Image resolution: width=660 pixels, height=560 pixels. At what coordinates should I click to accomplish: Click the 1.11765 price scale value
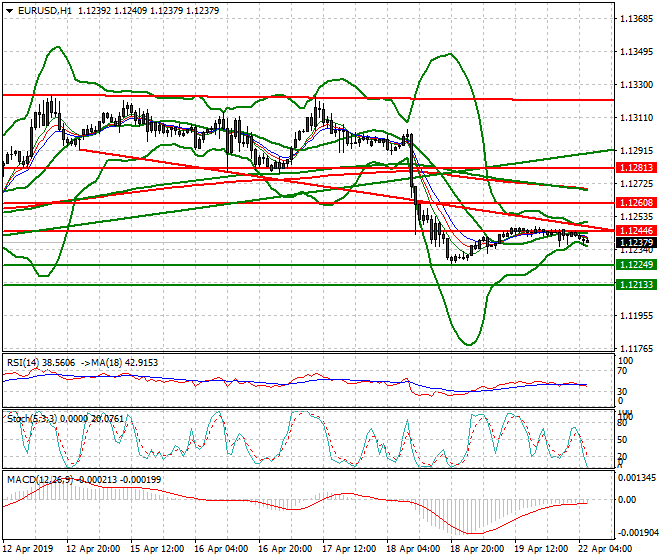[x=637, y=348]
